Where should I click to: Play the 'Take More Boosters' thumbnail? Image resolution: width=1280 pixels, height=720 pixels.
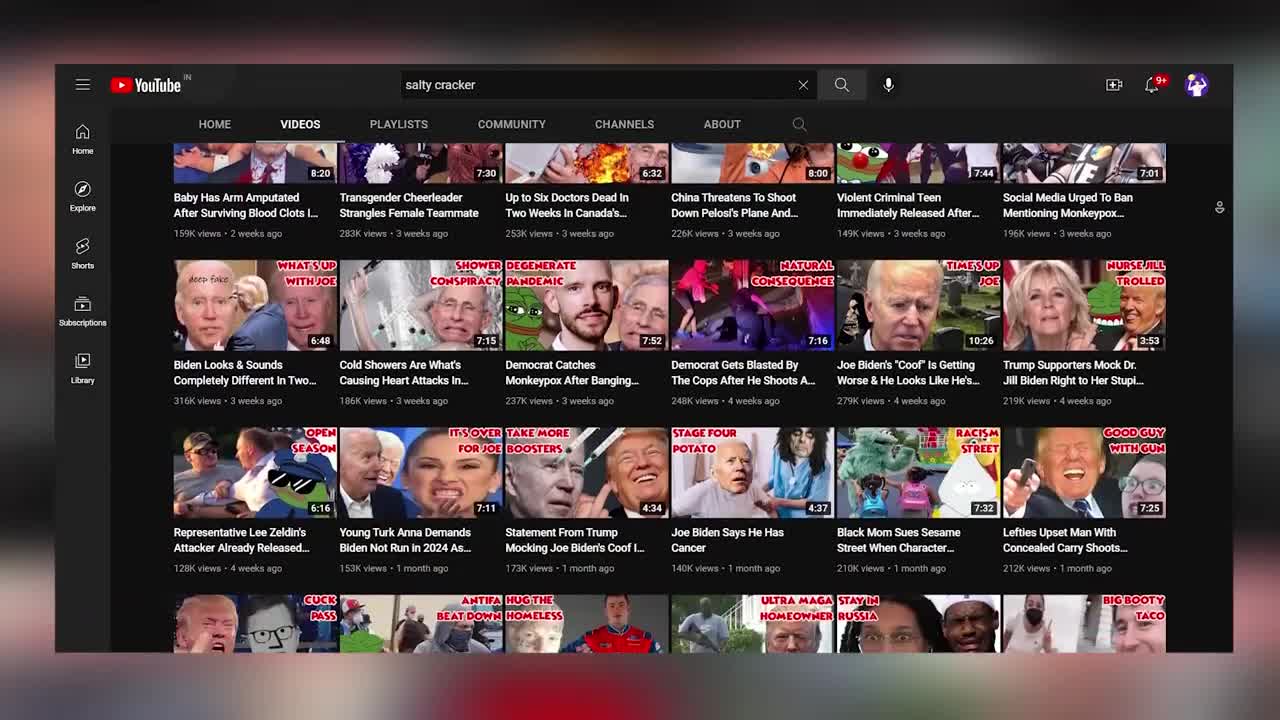click(587, 473)
